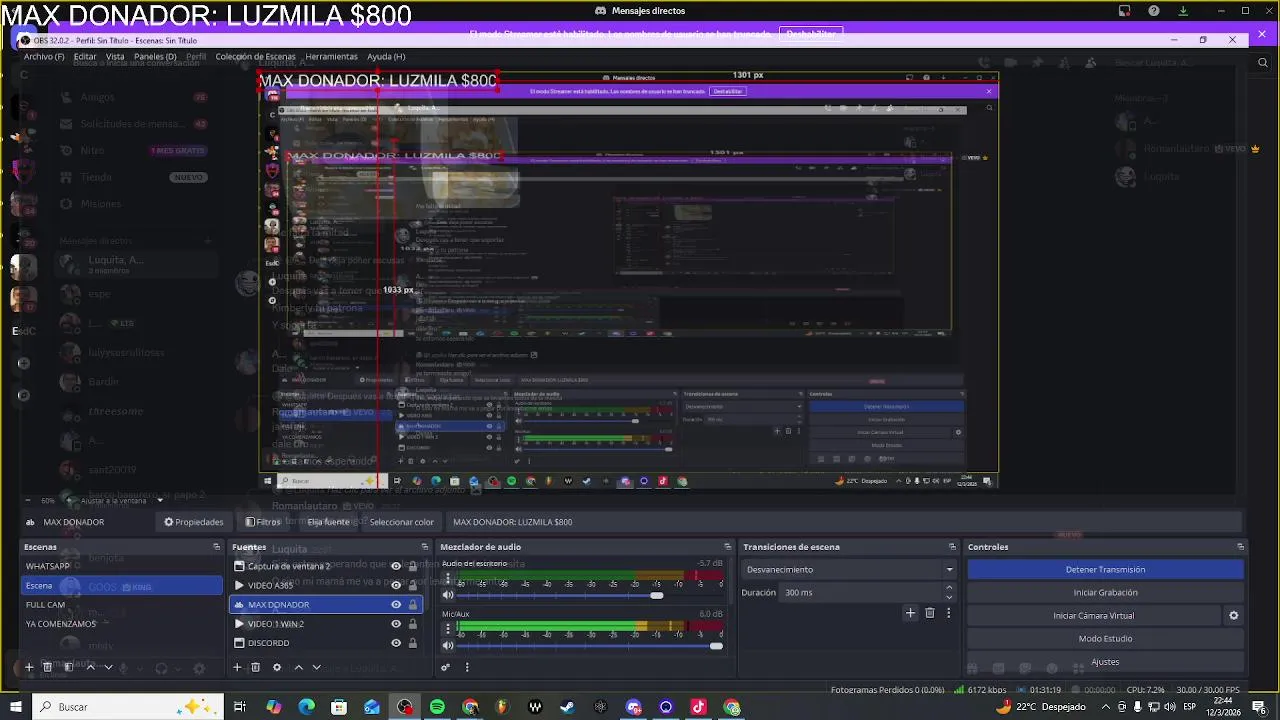Click Mic/Aux volume slider
This screenshot has height=720, width=1280.
pos(590,646)
